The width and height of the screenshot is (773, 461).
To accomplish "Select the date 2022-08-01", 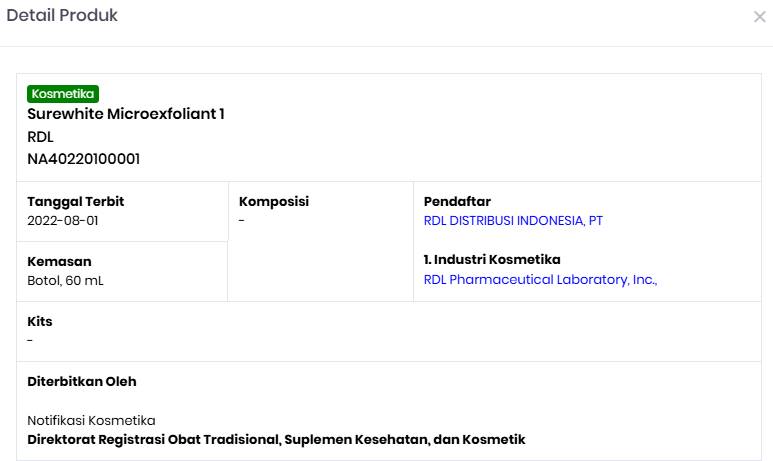I will pos(63,221).
